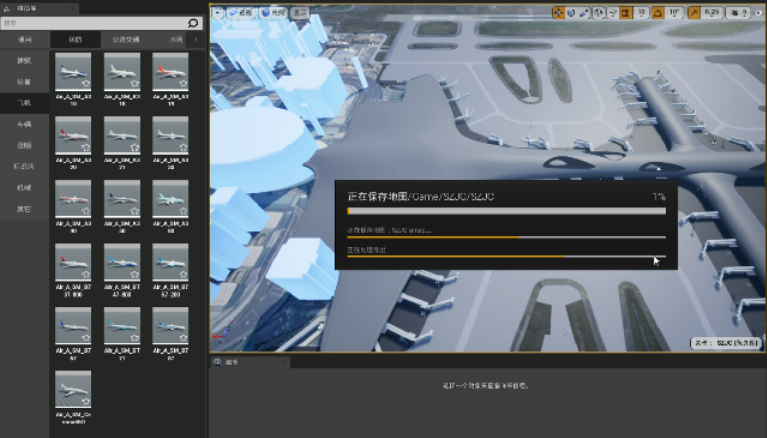Viewport: 767px width, 438px height.
Task: Click the search magnifier icon
Action: pos(193,22)
